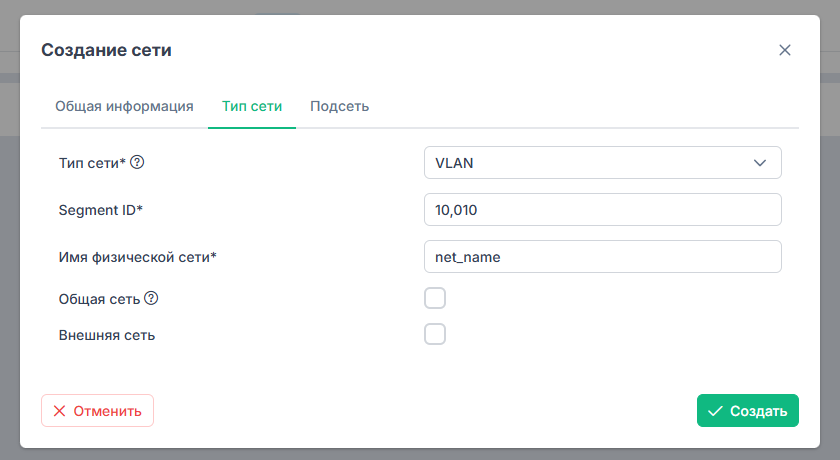Click the Отменить button text
840x460 pixels.
coord(108,411)
